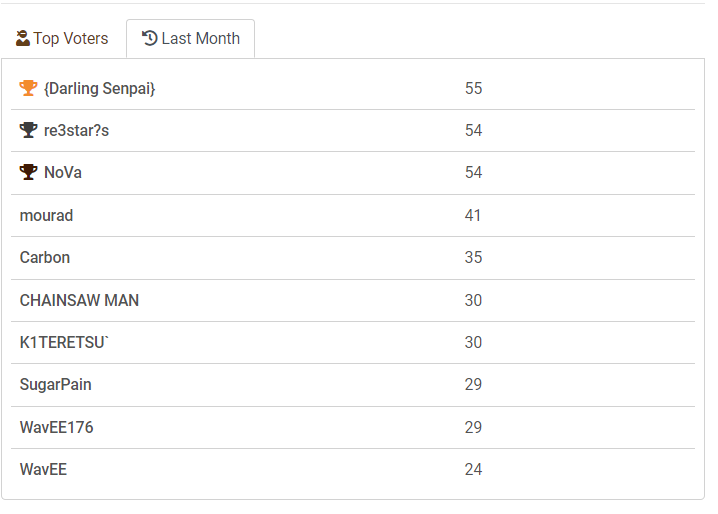Click the 55 vote count for {Darling Senpai}
718x514 pixels.
473,88
